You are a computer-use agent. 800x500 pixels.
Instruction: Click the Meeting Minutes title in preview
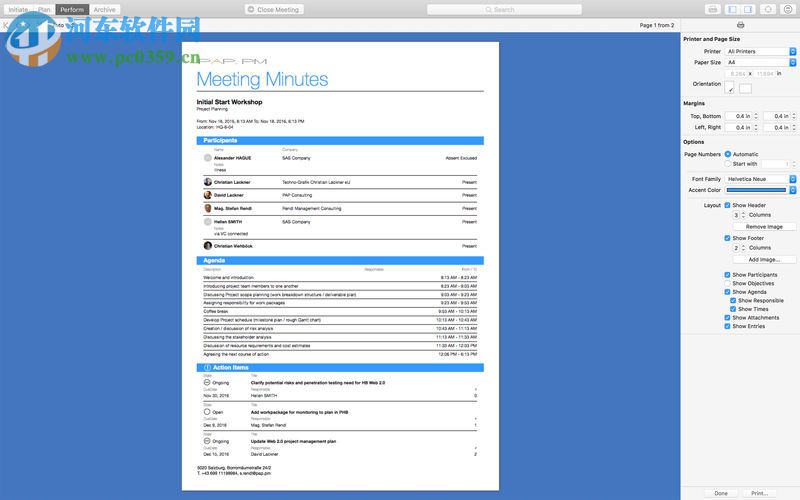pos(262,79)
